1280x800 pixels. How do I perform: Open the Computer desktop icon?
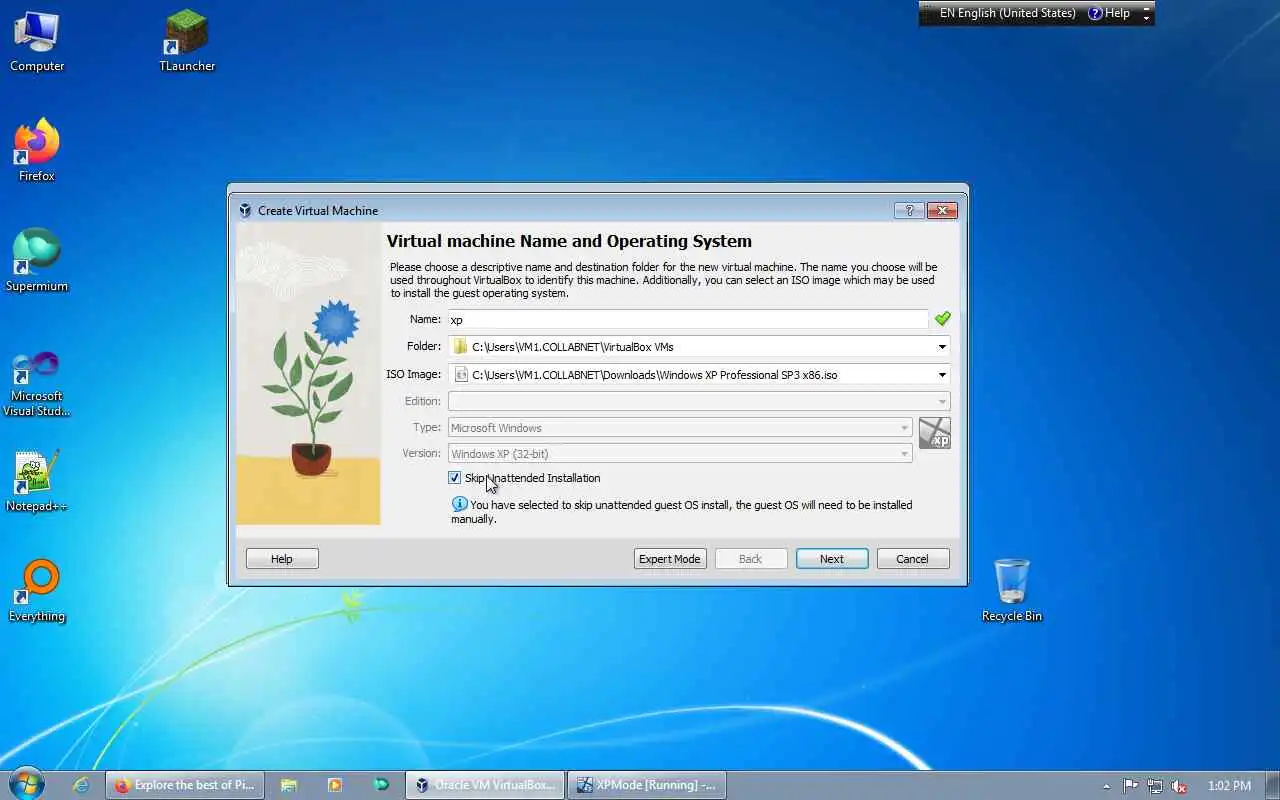pyautogui.click(x=37, y=42)
